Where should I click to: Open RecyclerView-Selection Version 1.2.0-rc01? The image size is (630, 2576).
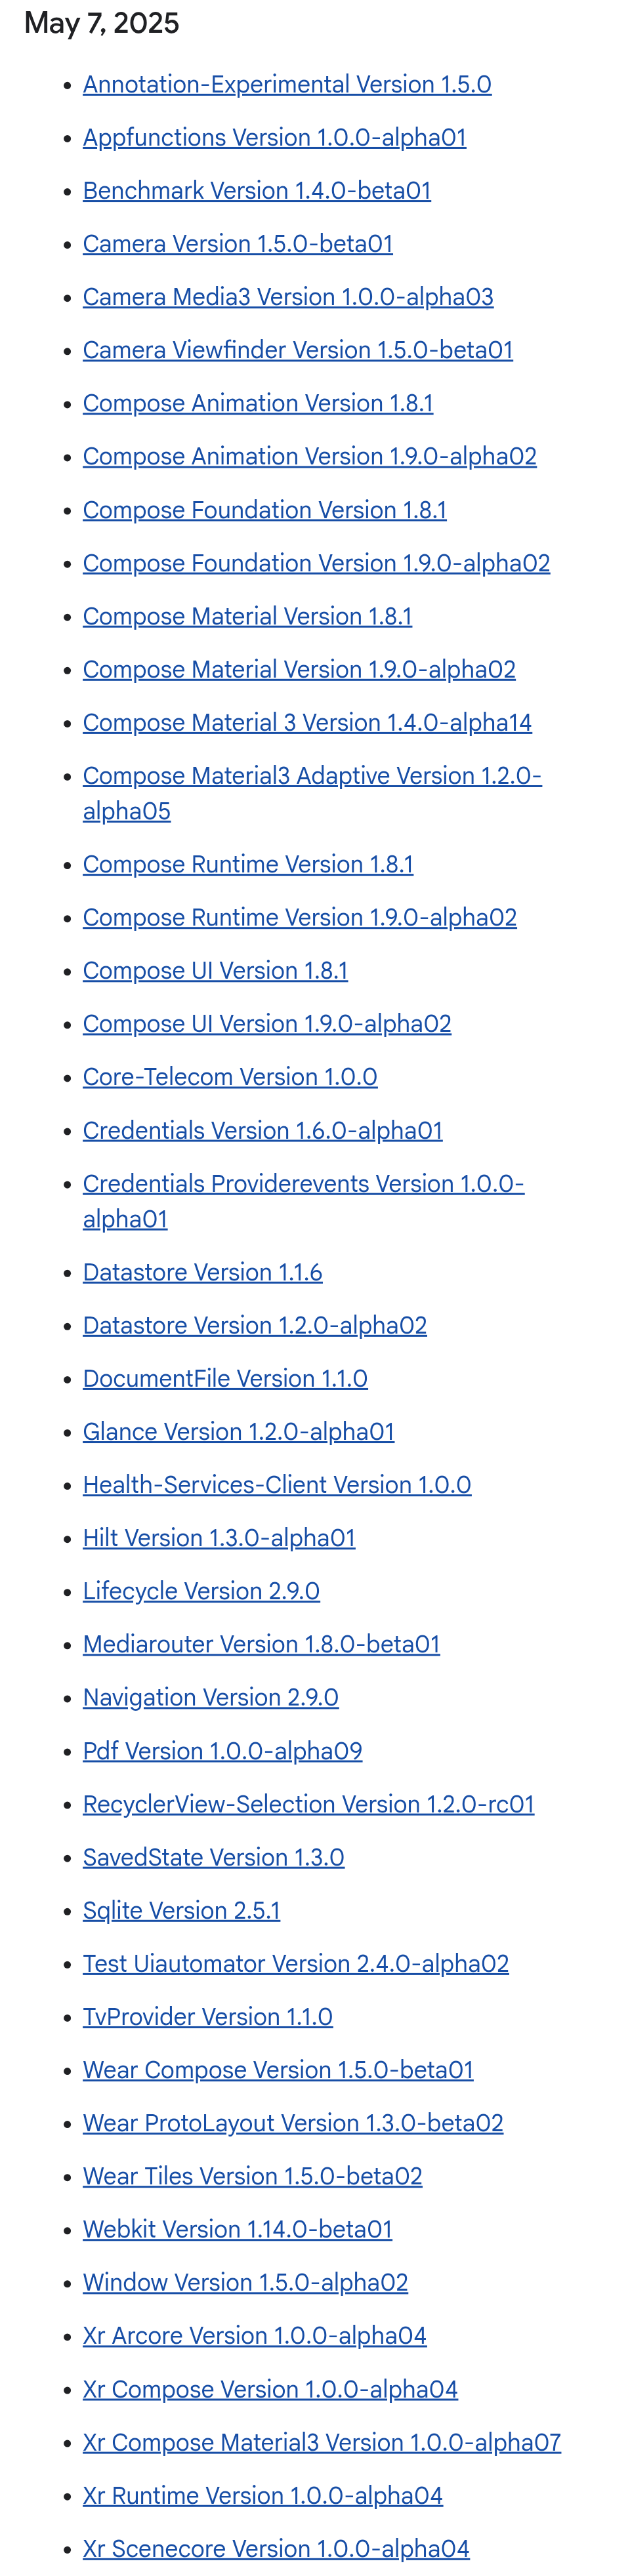(x=309, y=1803)
